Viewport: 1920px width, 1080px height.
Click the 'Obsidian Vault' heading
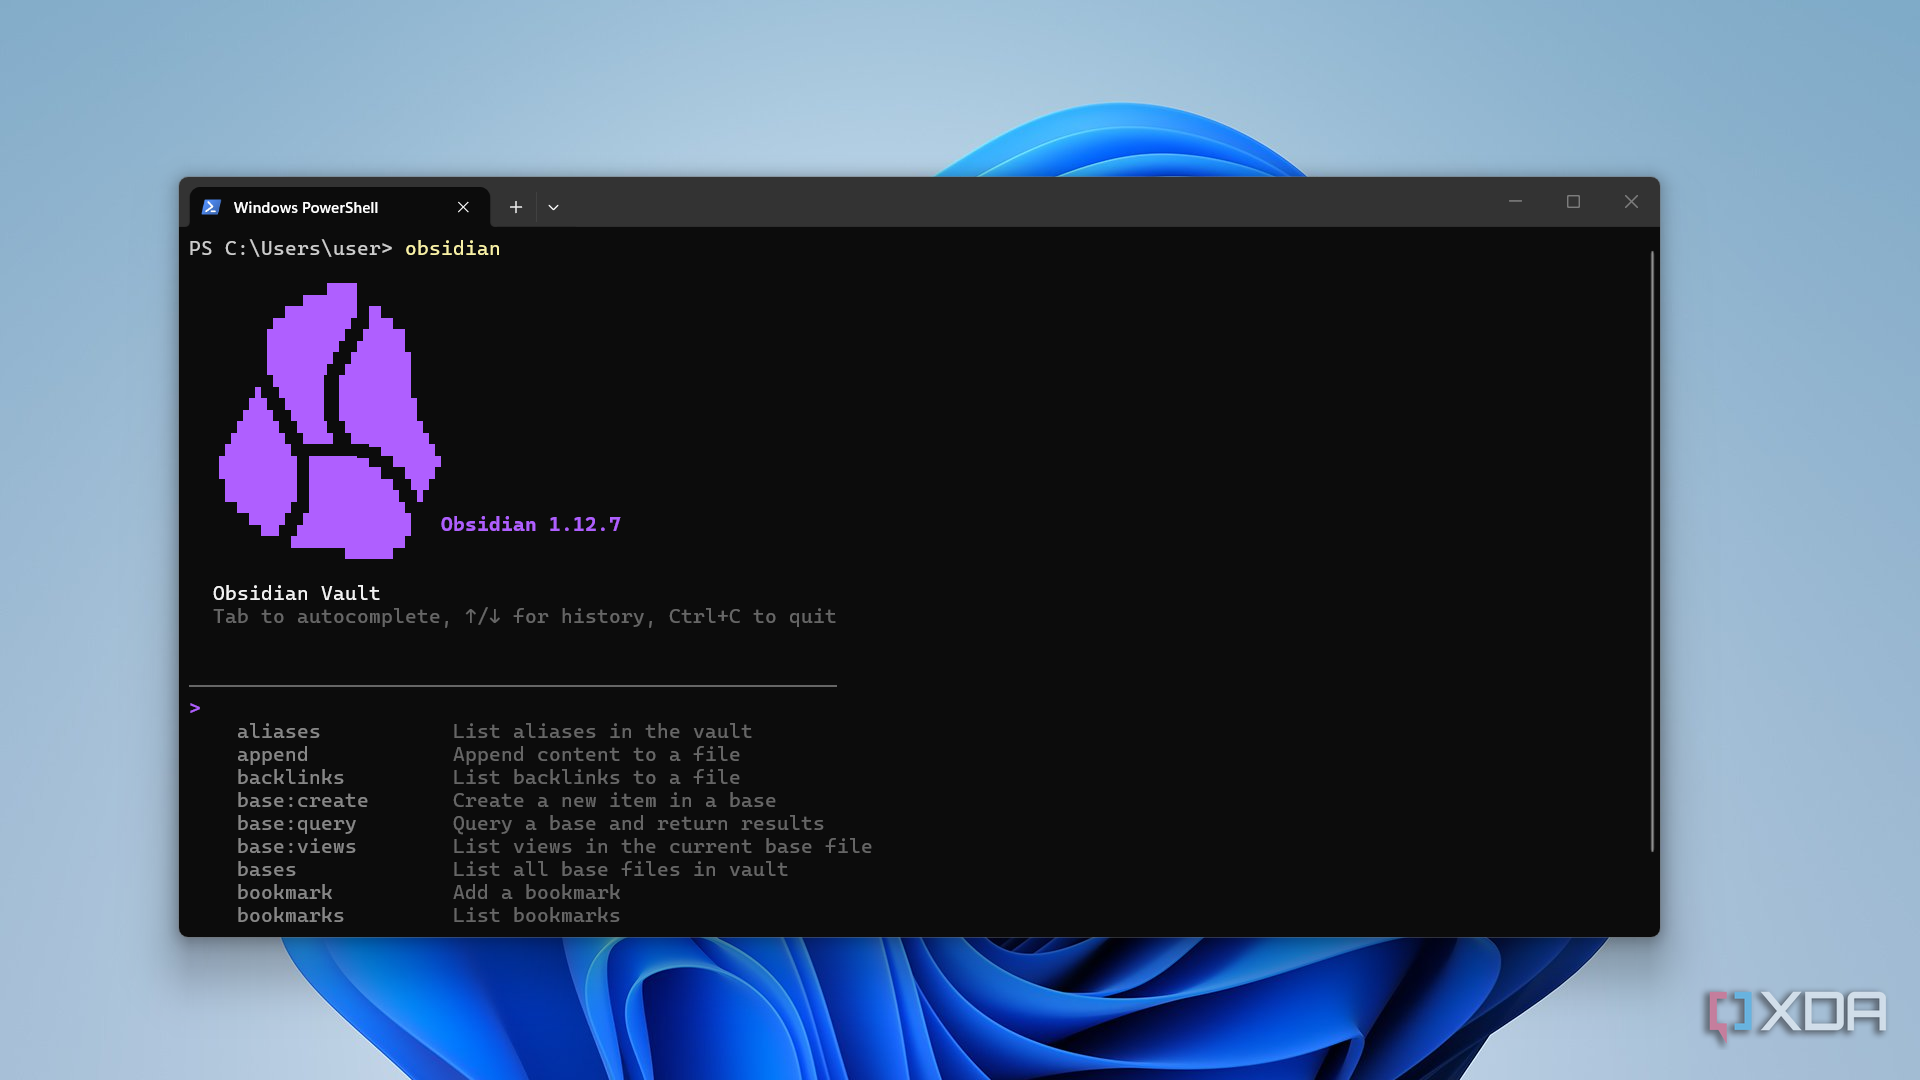click(296, 593)
